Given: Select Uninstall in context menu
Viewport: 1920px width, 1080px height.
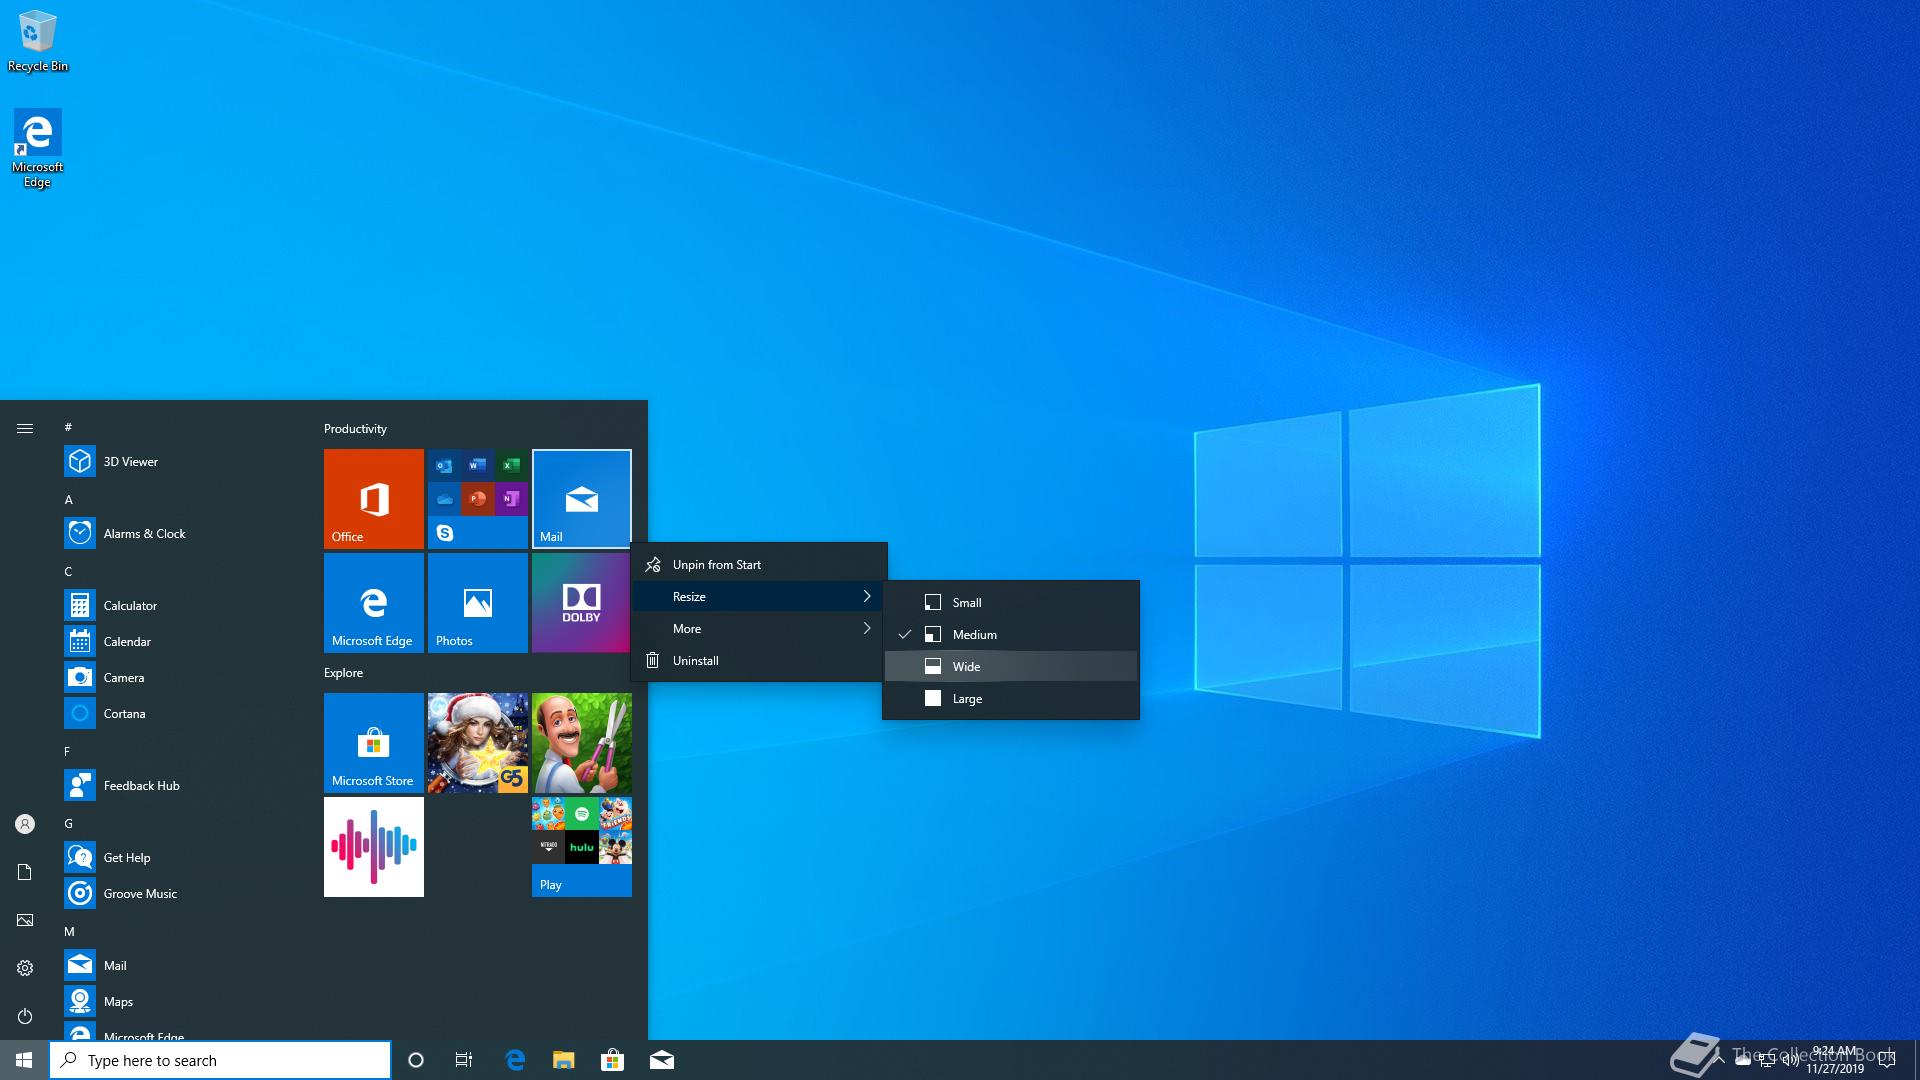Looking at the screenshot, I should click(x=759, y=660).
